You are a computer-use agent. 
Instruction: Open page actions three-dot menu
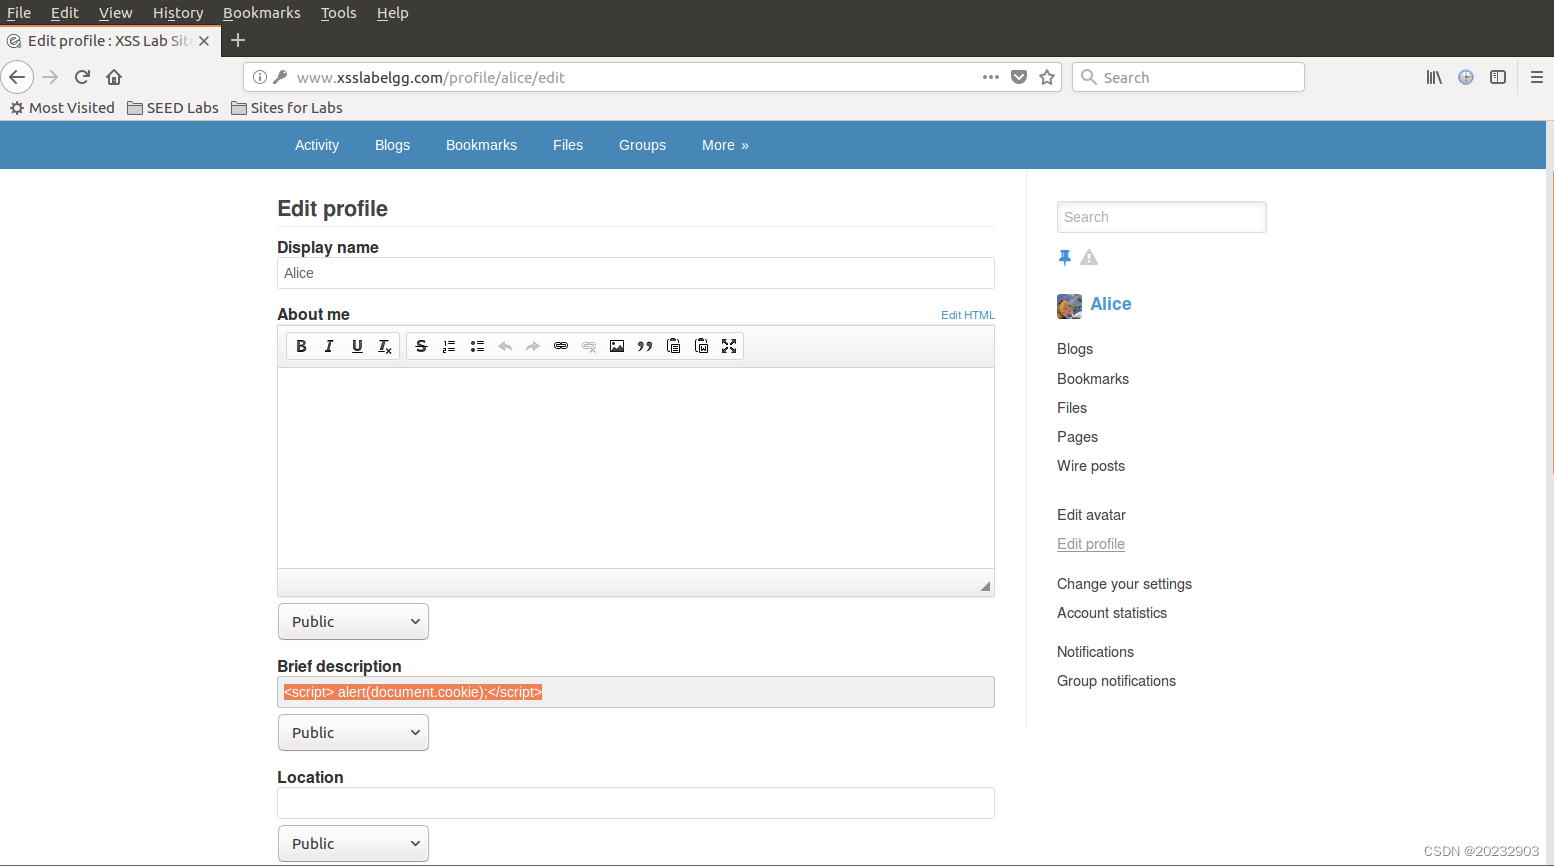point(991,77)
